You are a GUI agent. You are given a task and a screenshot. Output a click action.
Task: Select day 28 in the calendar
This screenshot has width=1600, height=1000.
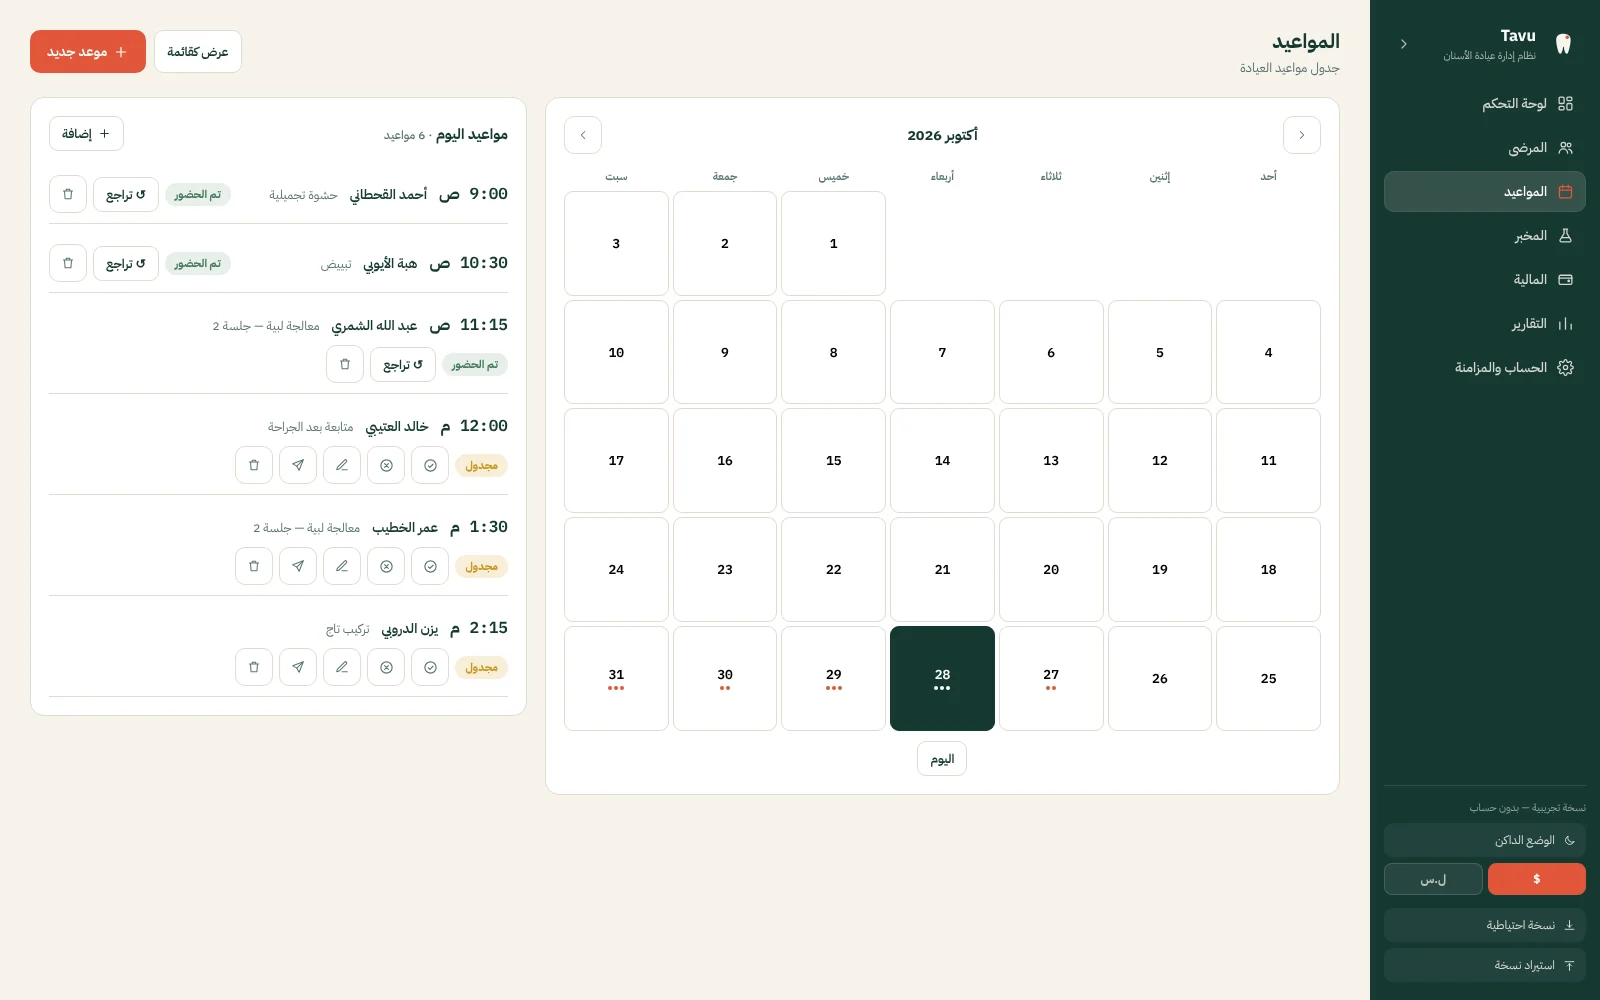click(x=942, y=678)
